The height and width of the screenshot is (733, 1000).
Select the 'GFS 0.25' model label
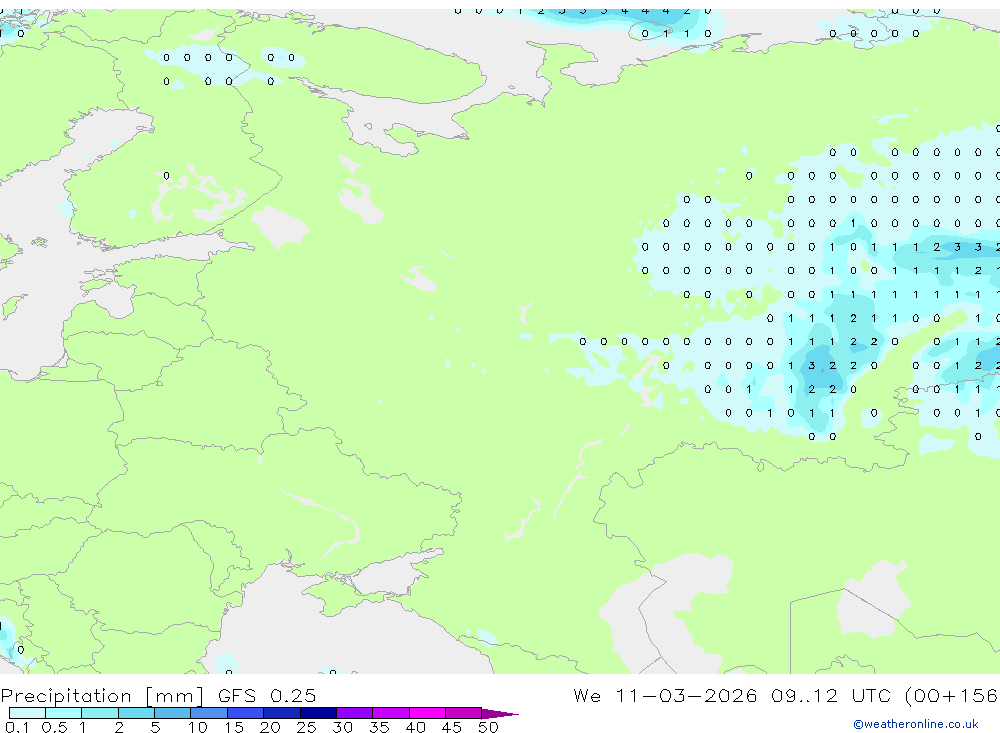267,696
